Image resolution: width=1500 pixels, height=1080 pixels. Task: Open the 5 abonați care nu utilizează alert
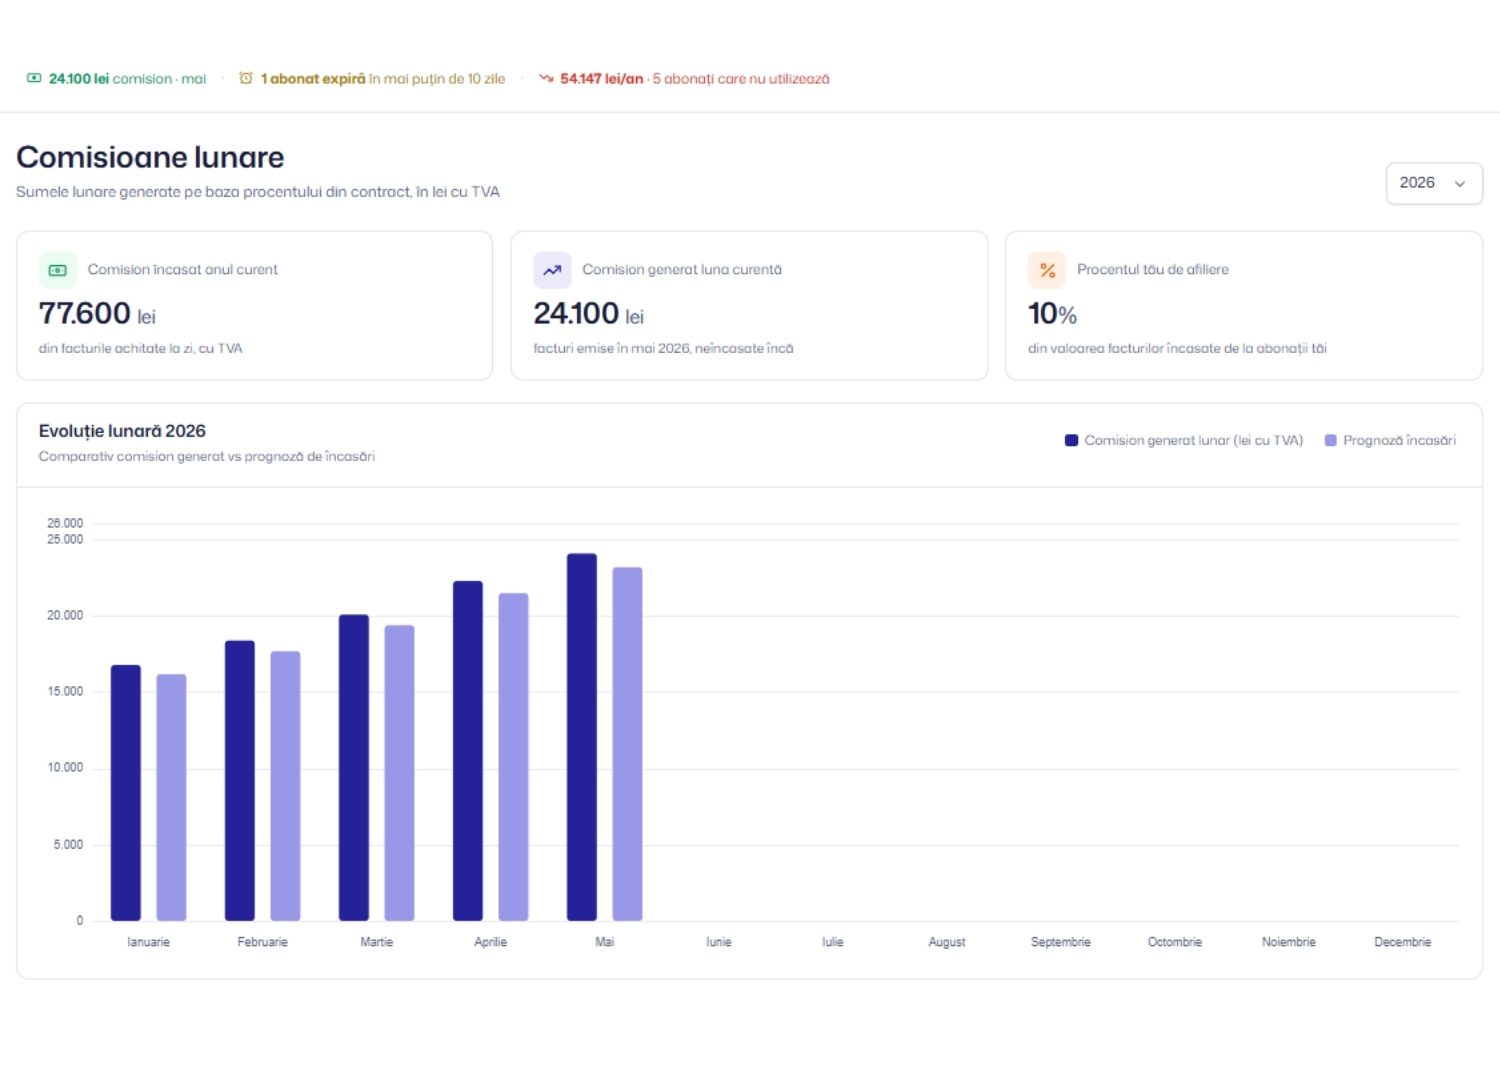684,78
